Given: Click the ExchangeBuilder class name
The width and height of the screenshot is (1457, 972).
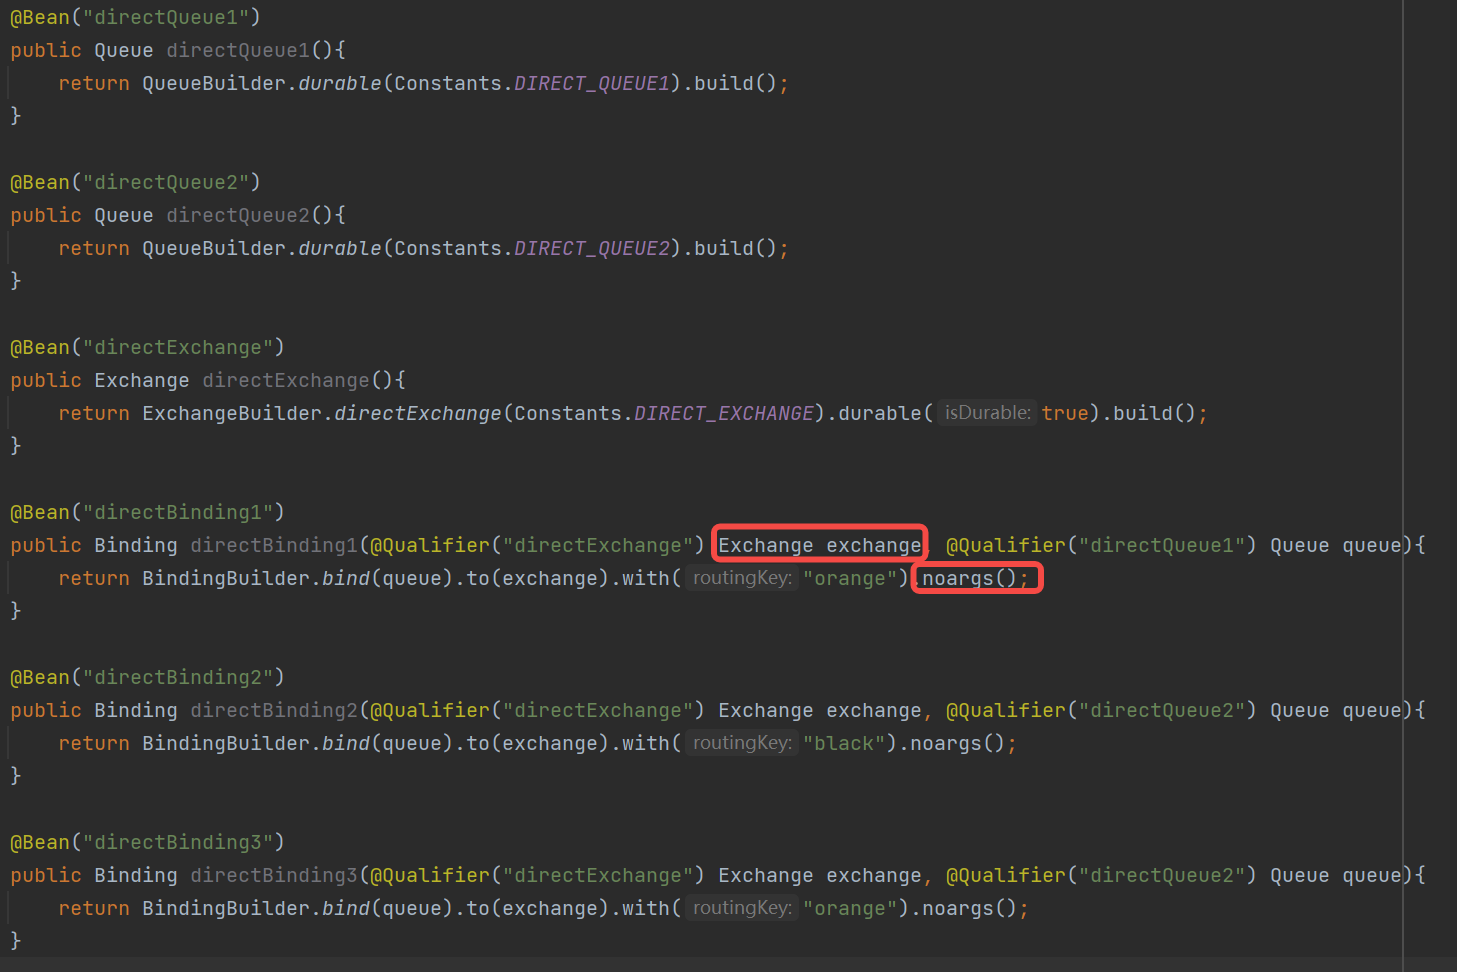Looking at the screenshot, I should (x=232, y=413).
